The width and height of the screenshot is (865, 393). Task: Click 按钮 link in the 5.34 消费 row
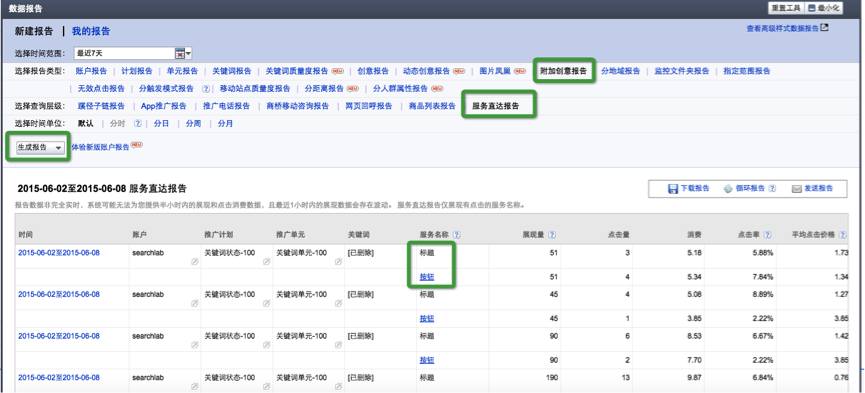(427, 277)
